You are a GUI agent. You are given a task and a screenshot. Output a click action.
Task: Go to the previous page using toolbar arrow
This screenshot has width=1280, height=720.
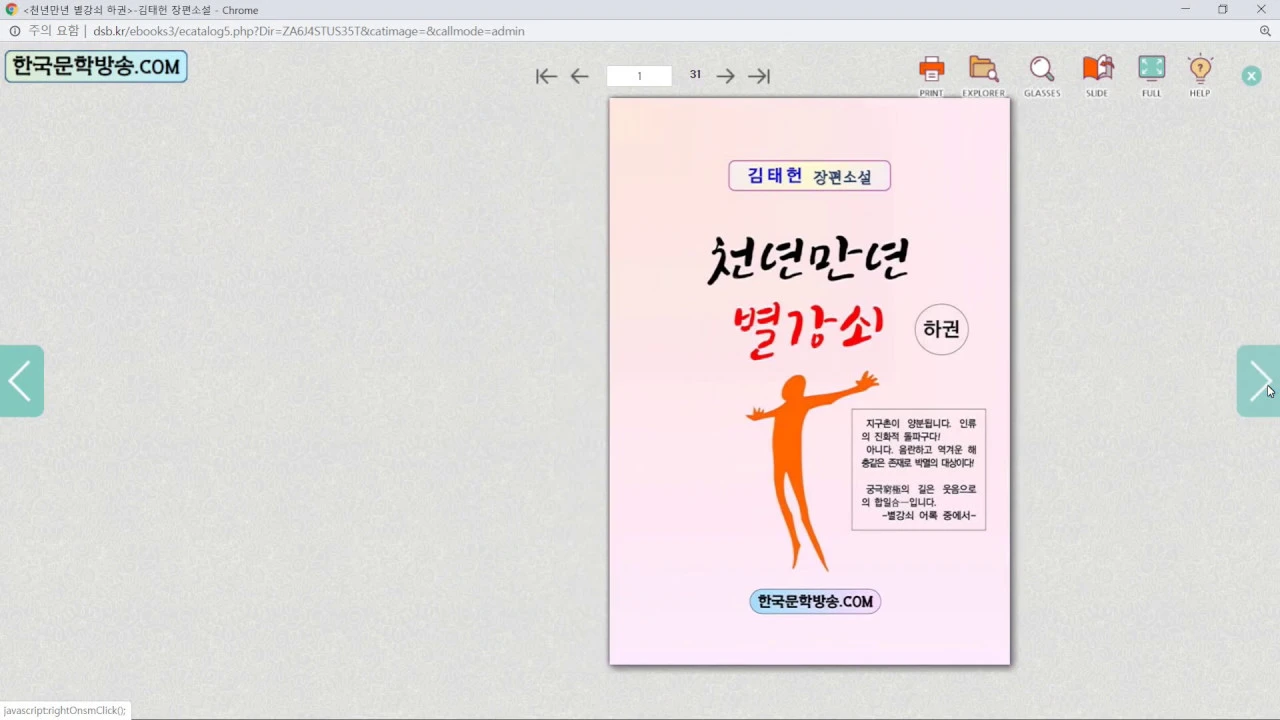pyautogui.click(x=580, y=76)
